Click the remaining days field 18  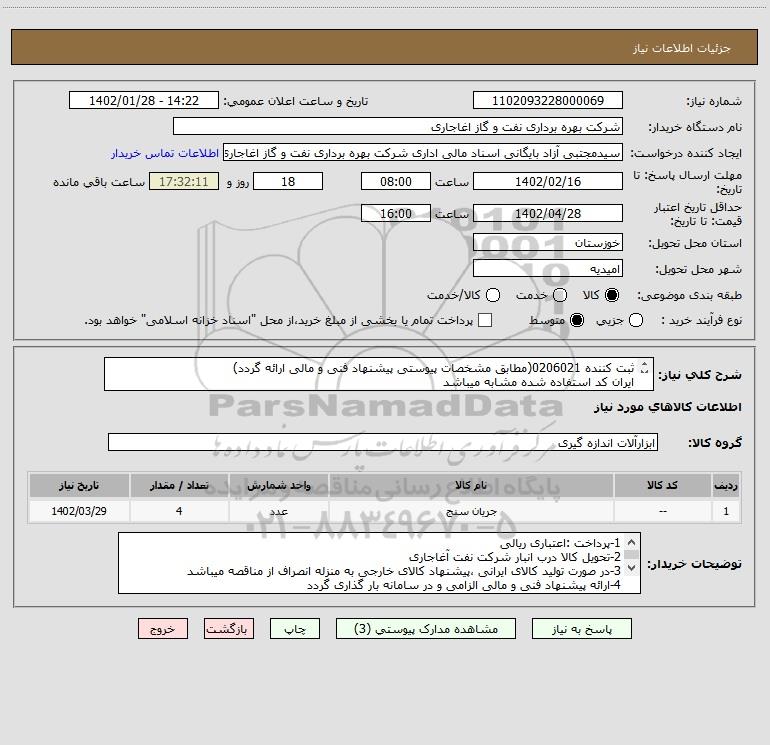tap(288, 181)
